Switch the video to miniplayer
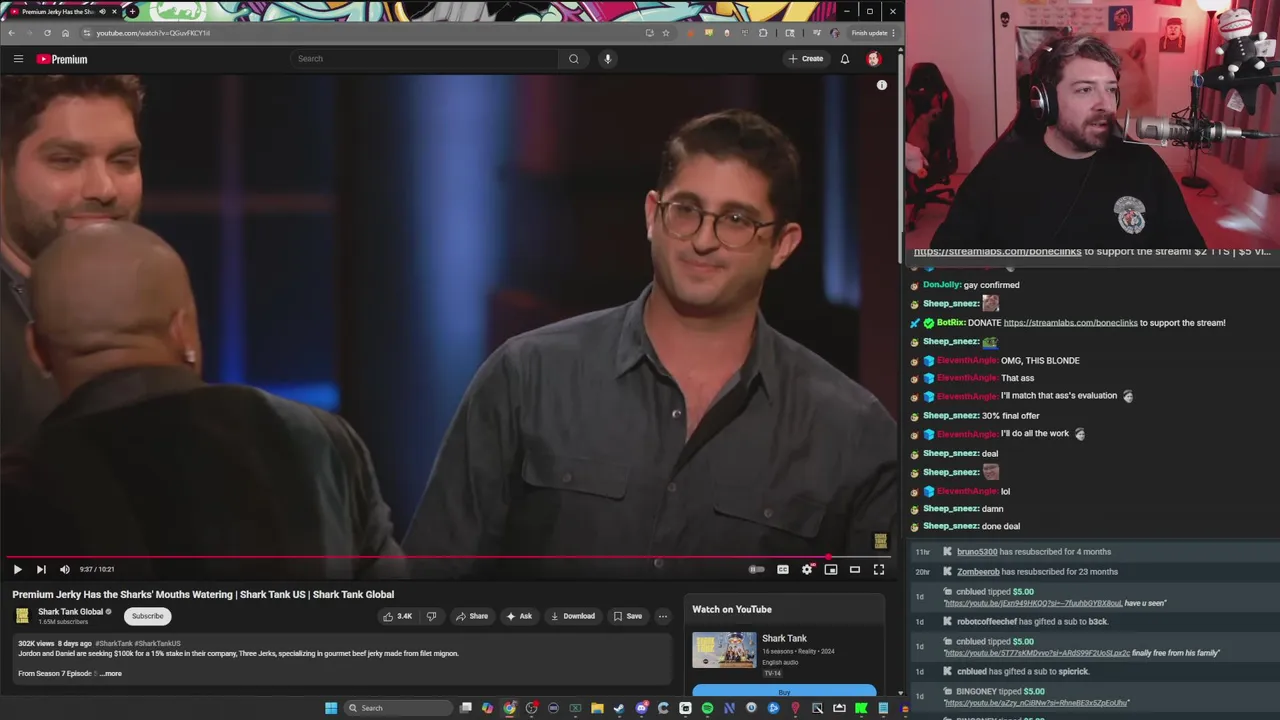The width and height of the screenshot is (1280, 720). point(831,569)
